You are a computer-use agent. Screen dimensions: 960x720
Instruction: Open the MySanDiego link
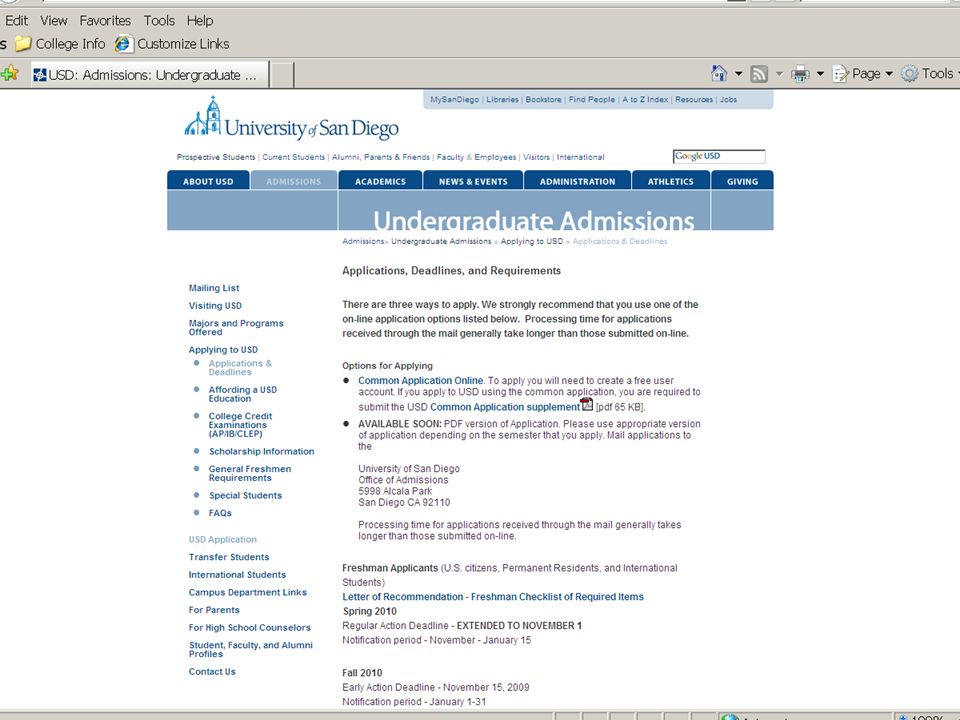pos(454,99)
